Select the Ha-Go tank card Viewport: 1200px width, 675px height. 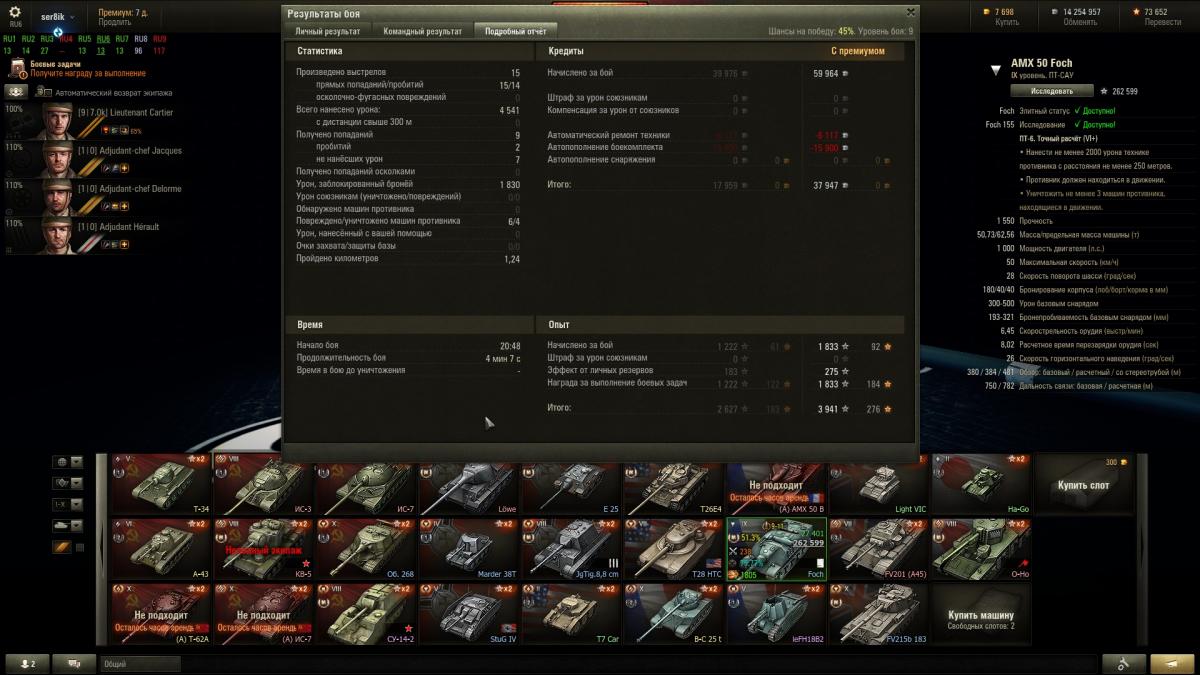click(981, 484)
